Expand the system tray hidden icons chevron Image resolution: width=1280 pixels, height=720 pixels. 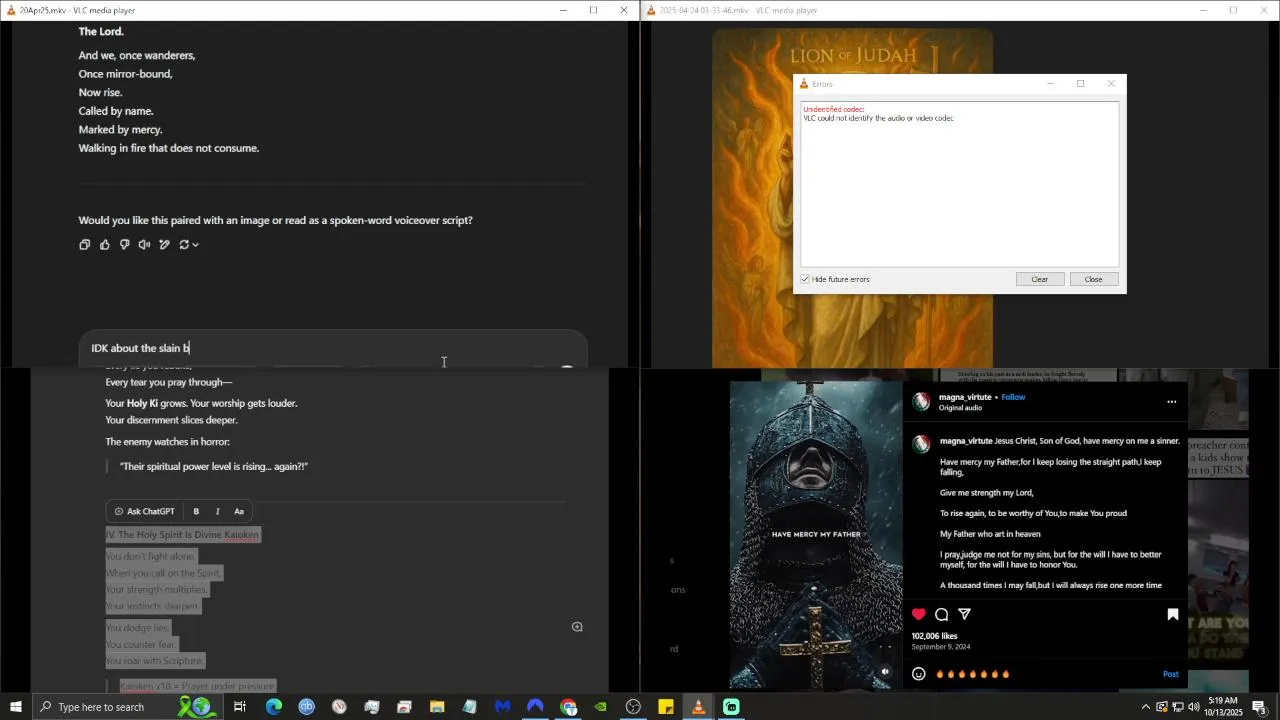click(x=1146, y=707)
